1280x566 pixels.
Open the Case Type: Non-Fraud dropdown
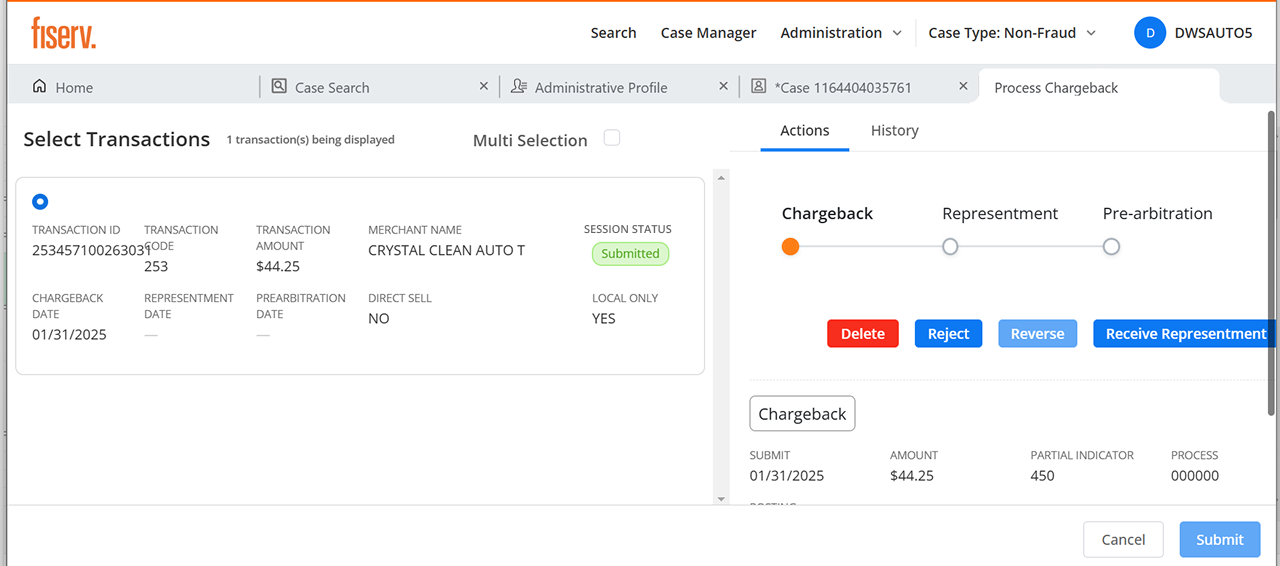click(1012, 33)
